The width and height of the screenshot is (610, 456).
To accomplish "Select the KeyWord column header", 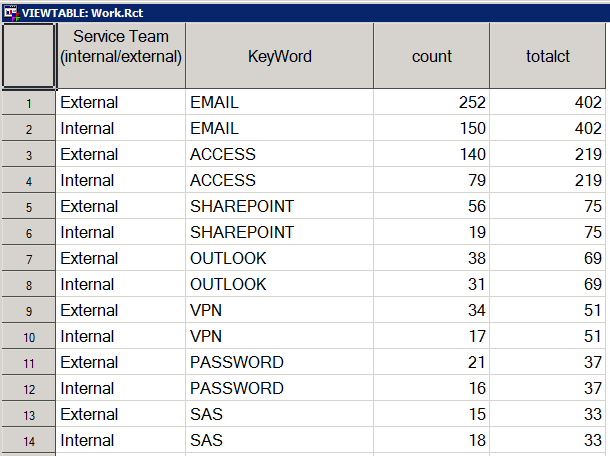I will click(280, 56).
